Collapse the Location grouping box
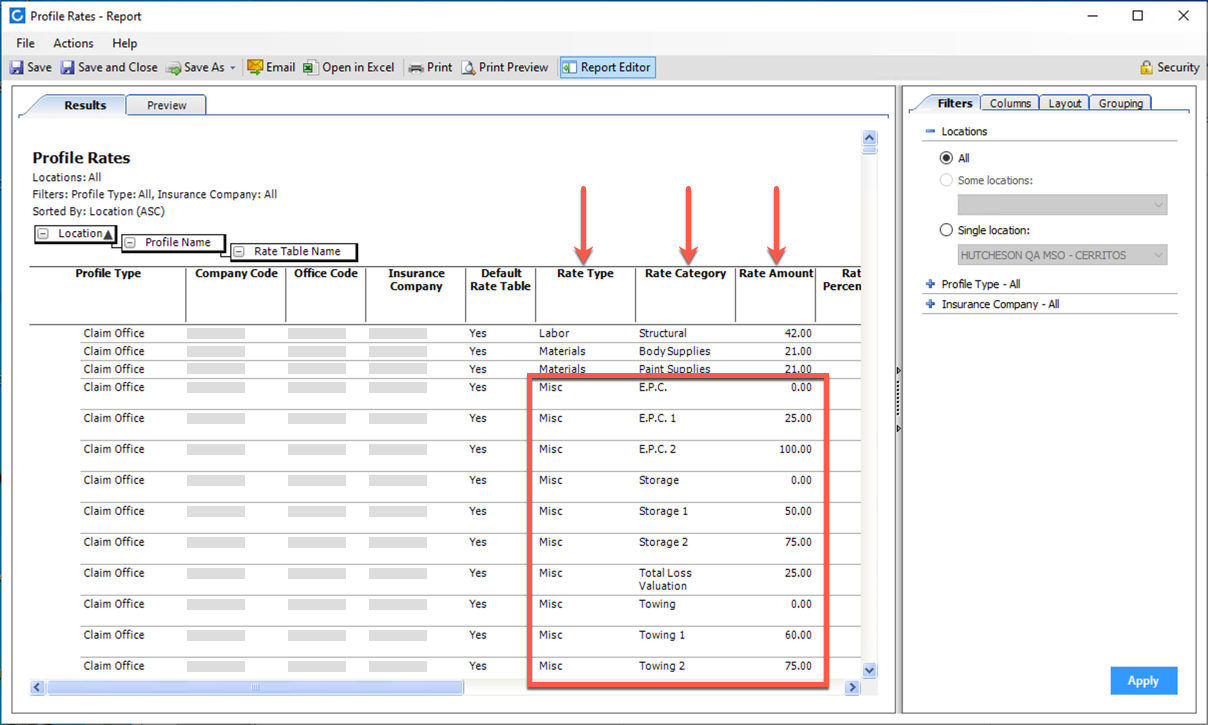1208x725 pixels. pyautogui.click(x=43, y=234)
